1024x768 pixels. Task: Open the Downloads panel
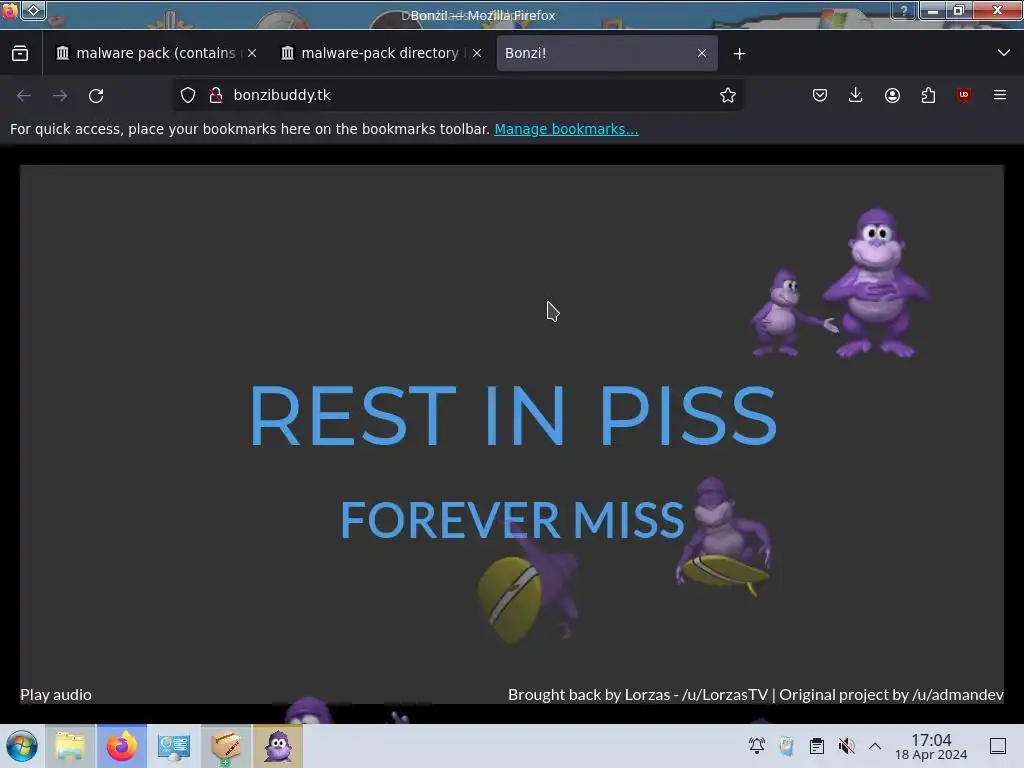(x=856, y=95)
